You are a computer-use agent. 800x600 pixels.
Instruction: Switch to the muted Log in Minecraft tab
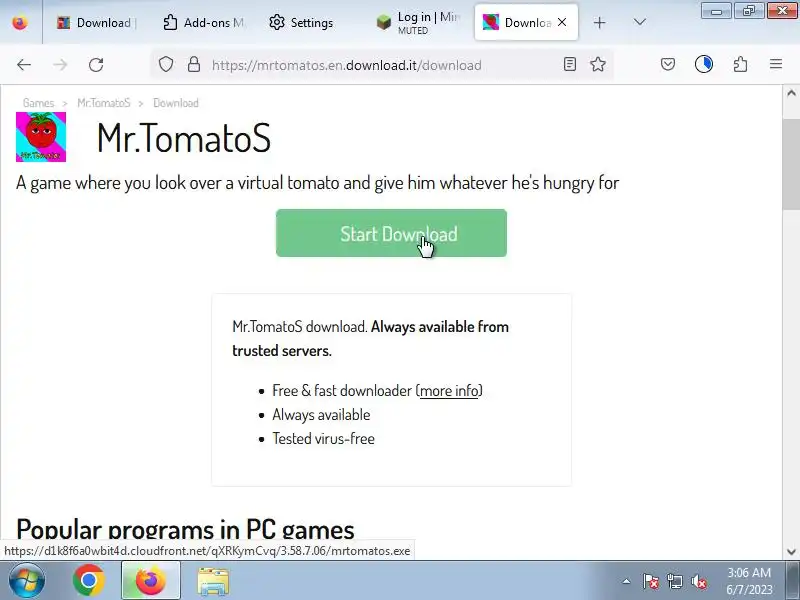click(x=418, y=22)
